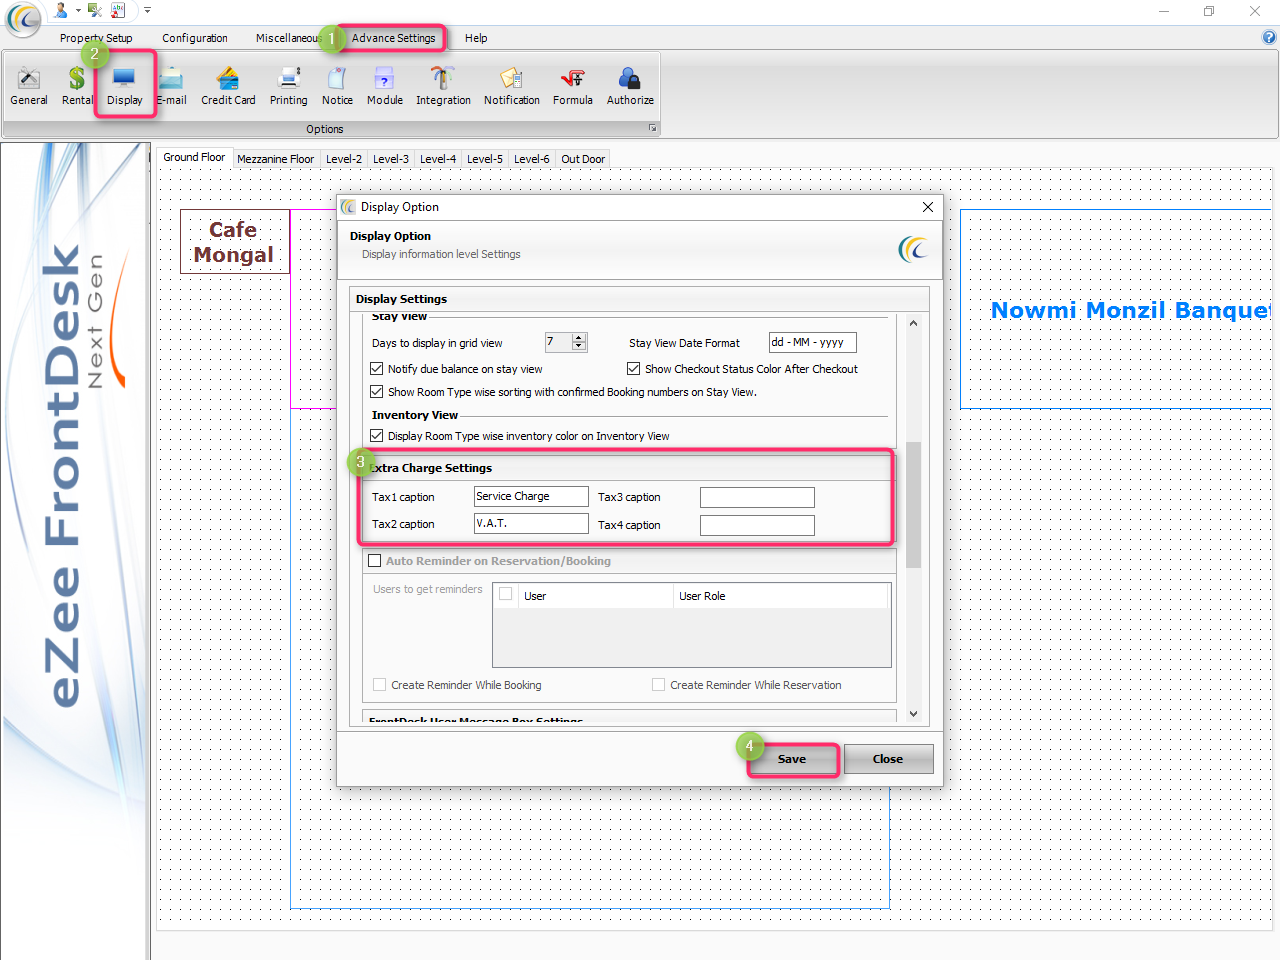Select the Nowmi Monzil Banquet block
This screenshot has width=1280, height=960.
point(1115,309)
